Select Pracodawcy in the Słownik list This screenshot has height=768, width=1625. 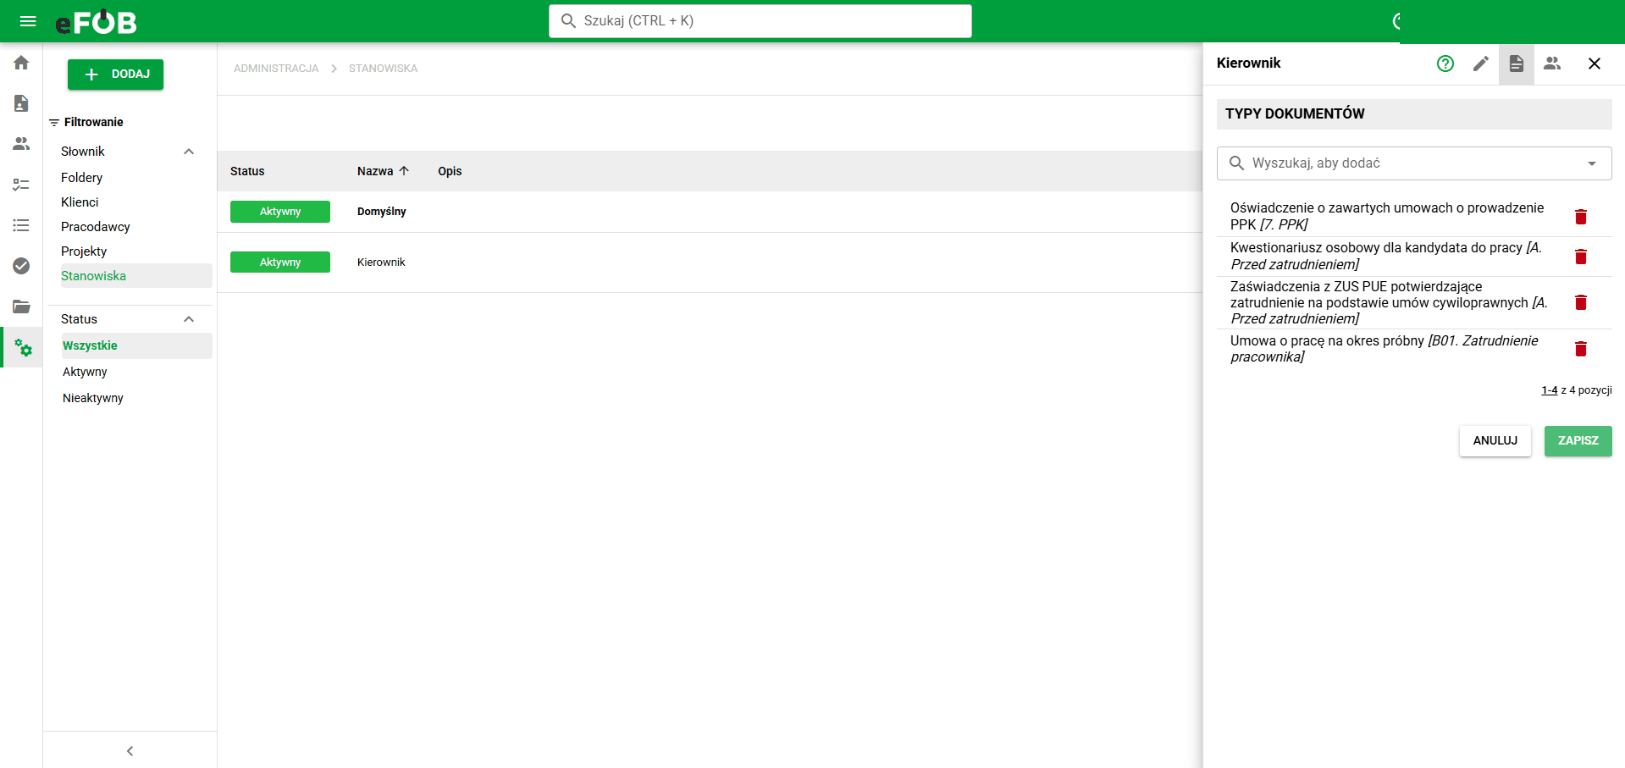(x=95, y=227)
